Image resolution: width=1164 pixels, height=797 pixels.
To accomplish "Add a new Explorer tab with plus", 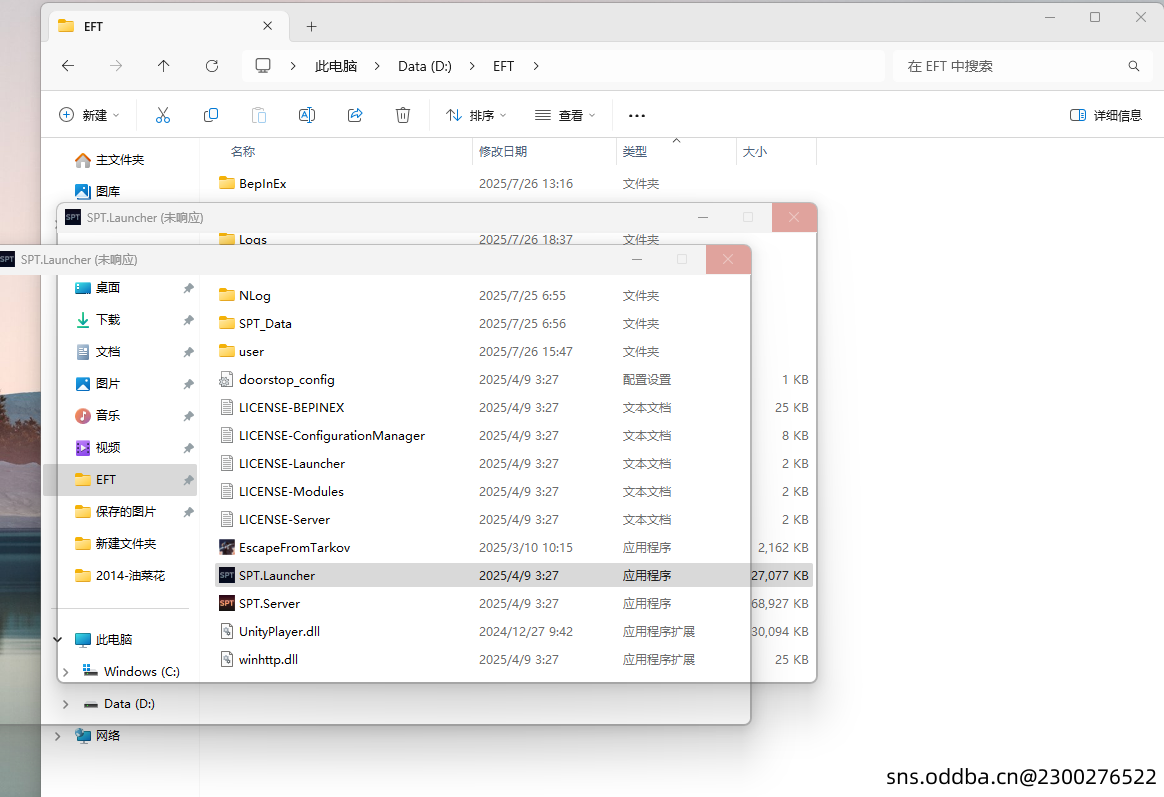I will (312, 27).
